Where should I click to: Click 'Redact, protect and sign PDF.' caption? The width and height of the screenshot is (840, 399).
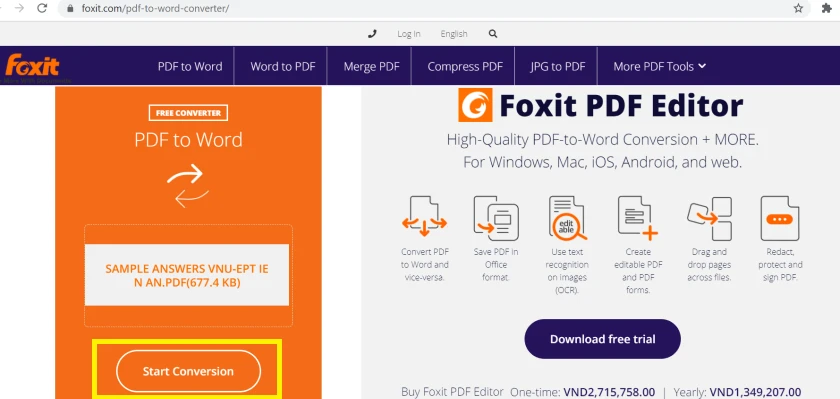[780, 265]
